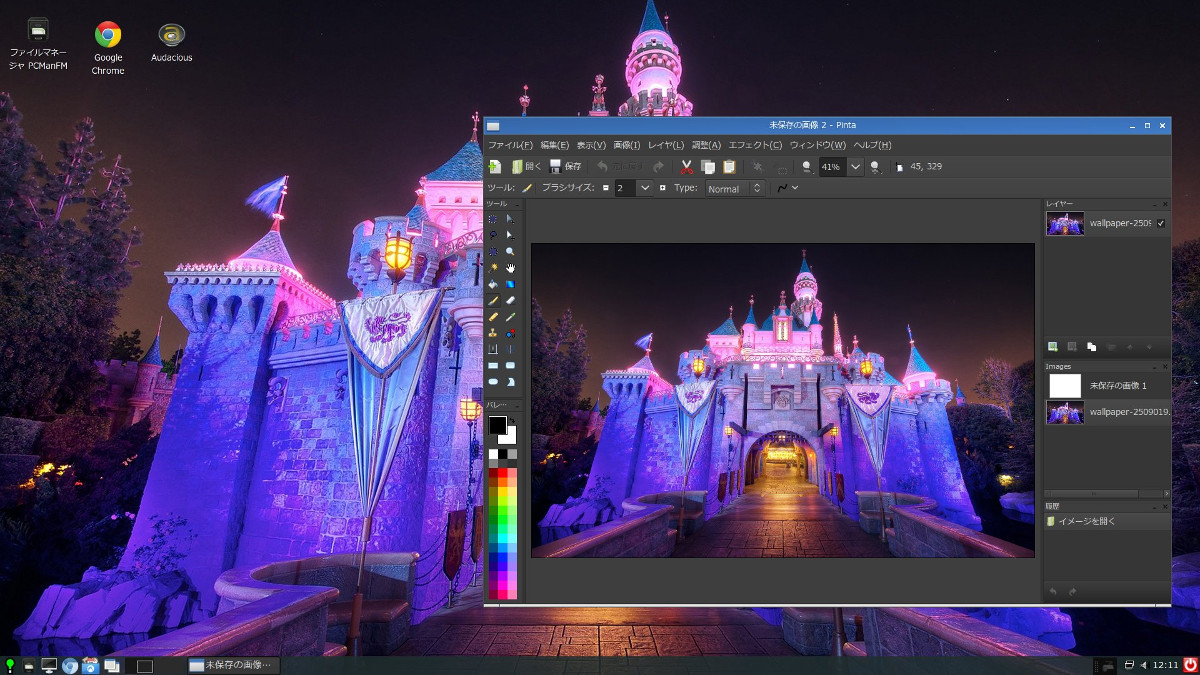Viewport: 1200px width, 675px height.
Task: Select the Text tool
Action: (x=493, y=349)
